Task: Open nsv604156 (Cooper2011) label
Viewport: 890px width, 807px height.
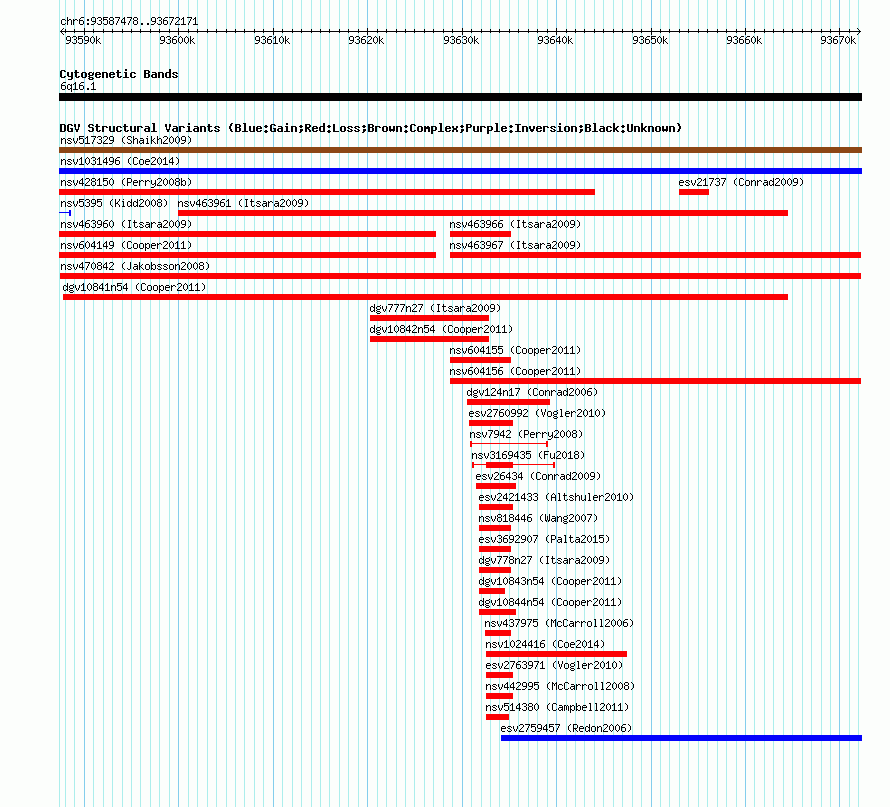Action: pyautogui.click(x=515, y=371)
